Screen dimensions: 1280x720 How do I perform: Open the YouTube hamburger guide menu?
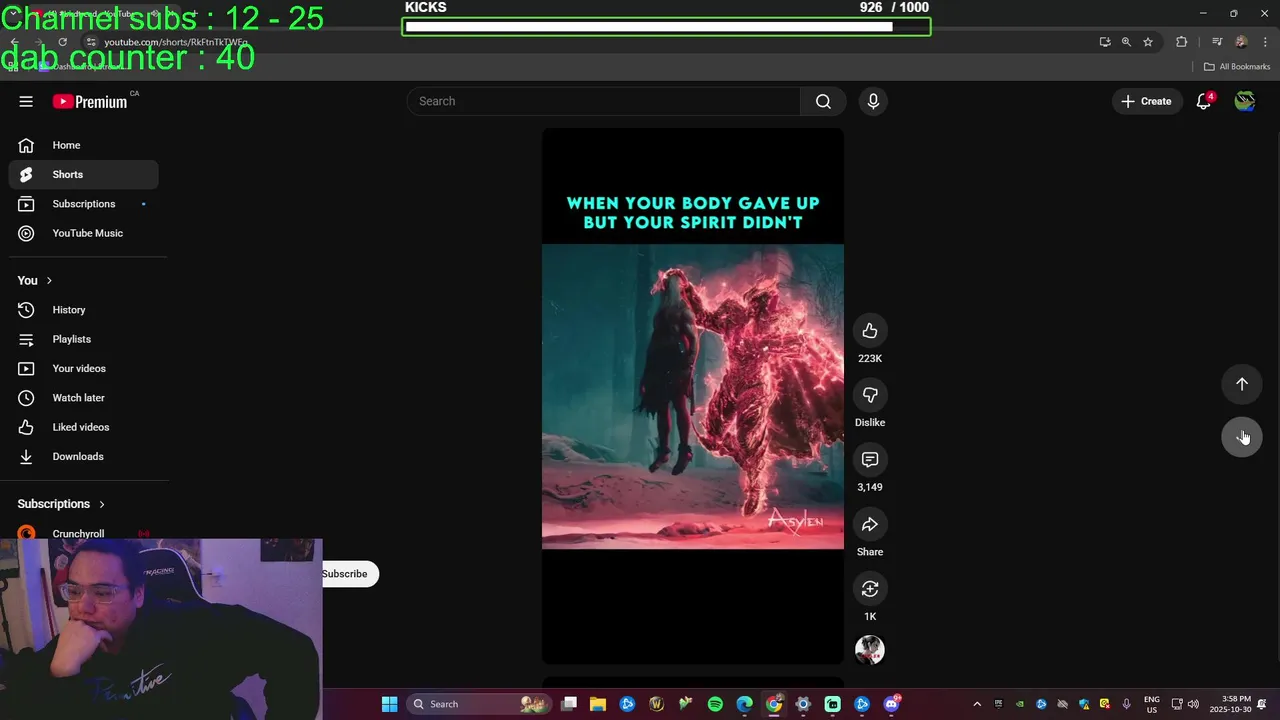point(26,101)
